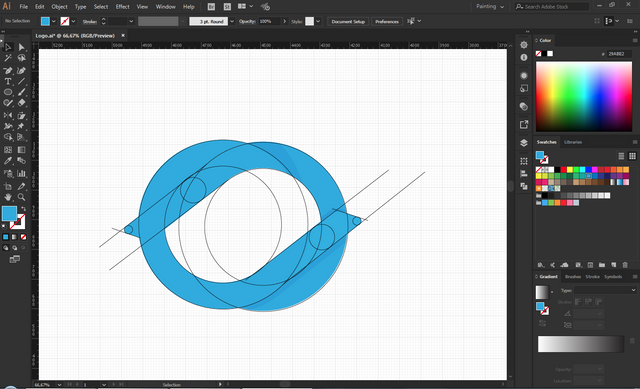640x389 pixels.
Task: Select the Magic Wand tool
Action: (x=8, y=58)
